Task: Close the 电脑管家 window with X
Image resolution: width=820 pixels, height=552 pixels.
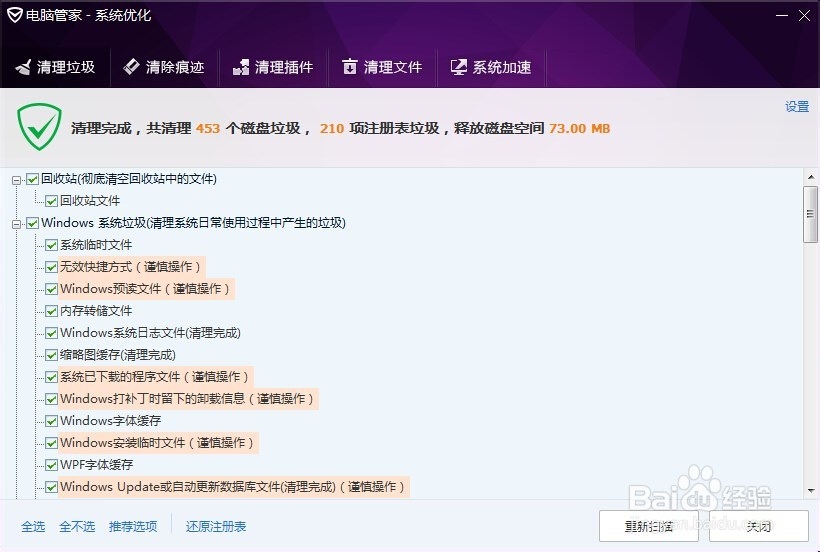Action: pyautogui.click(x=804, y=16)
